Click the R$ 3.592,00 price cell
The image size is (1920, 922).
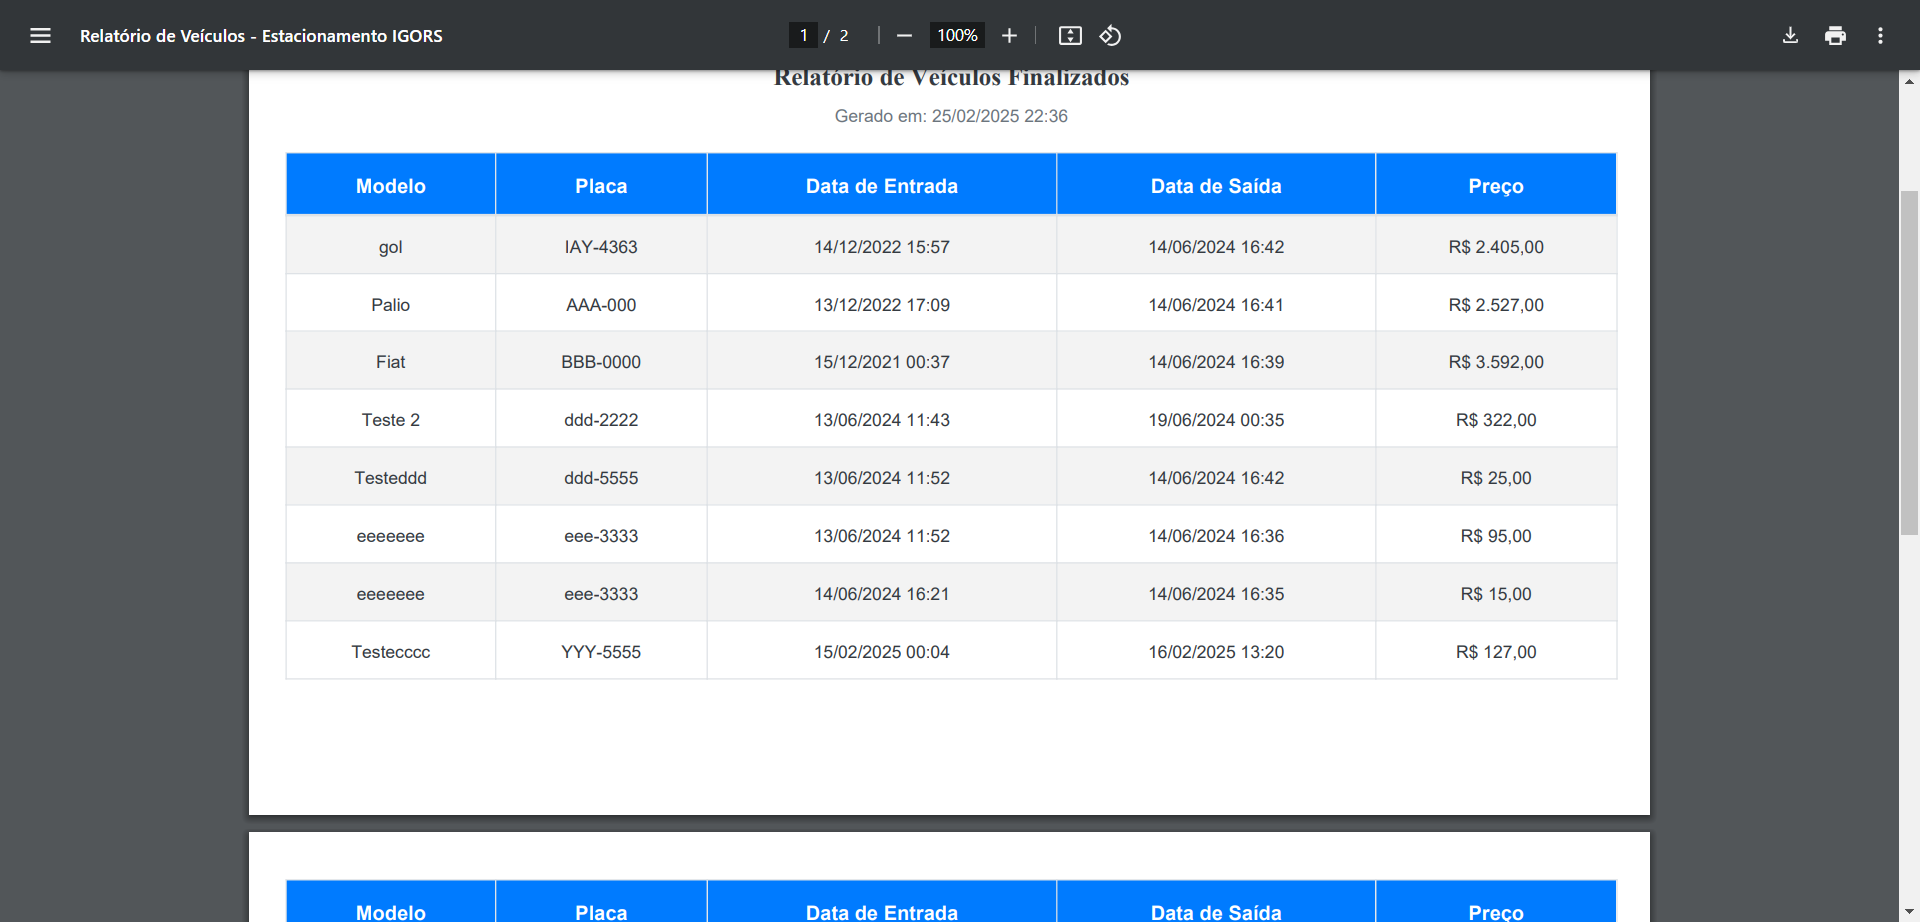[x=1495, y=362]
